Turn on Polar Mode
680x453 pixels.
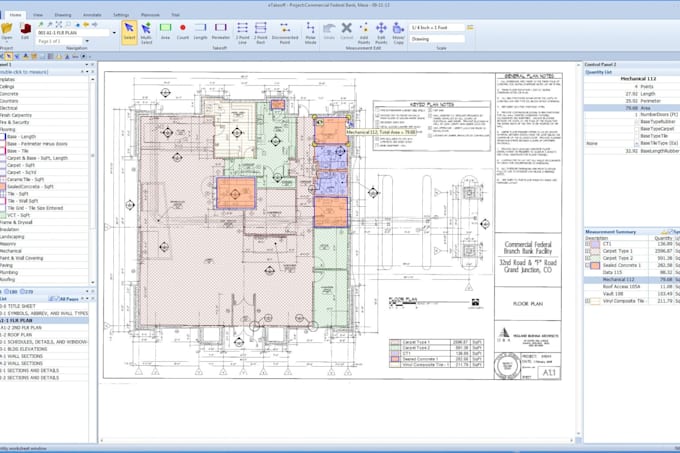[311, 33]
